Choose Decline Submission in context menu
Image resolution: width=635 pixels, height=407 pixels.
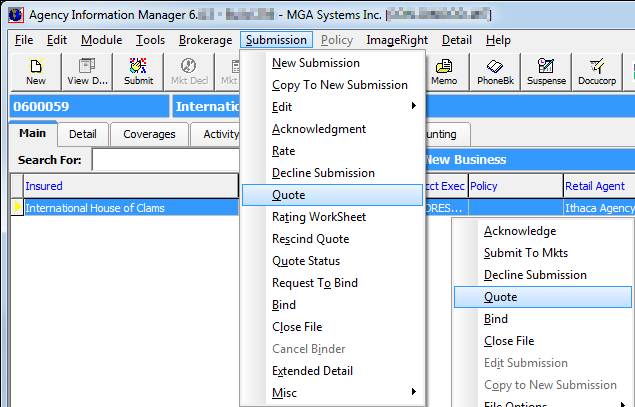(x=535, y=275)
